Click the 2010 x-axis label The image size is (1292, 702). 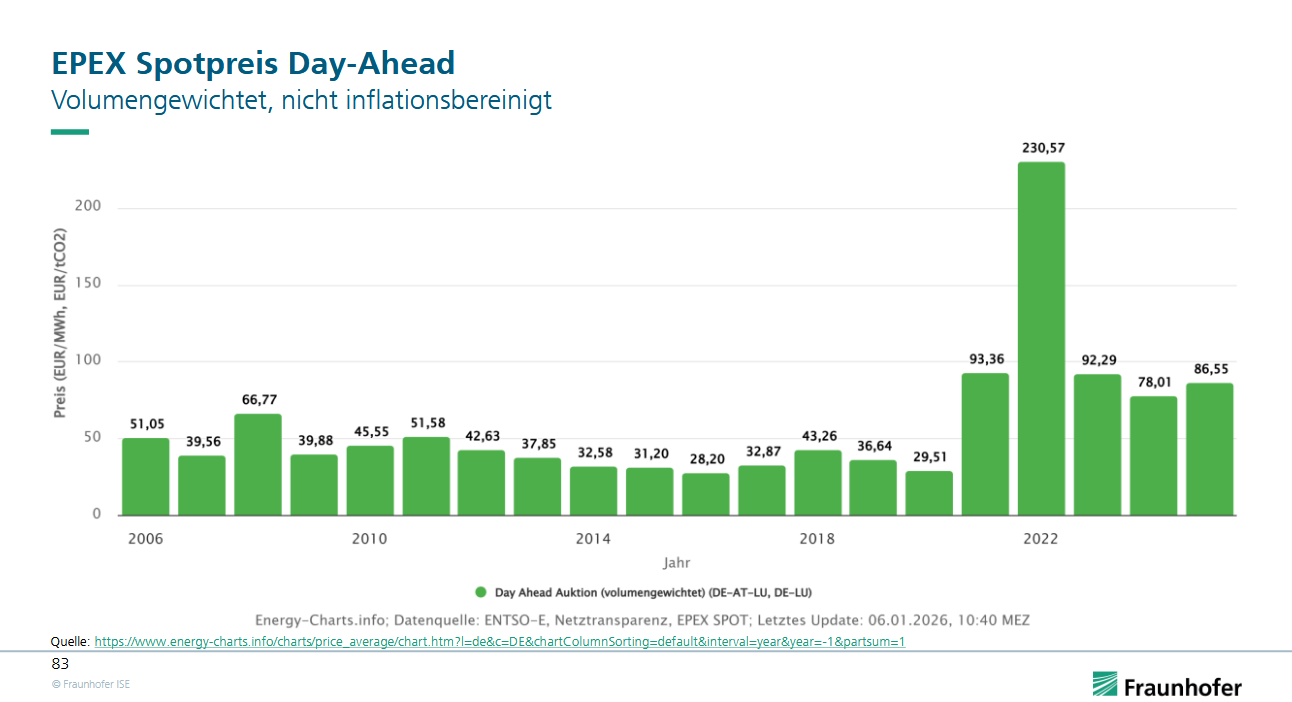[x=369, y=539]
